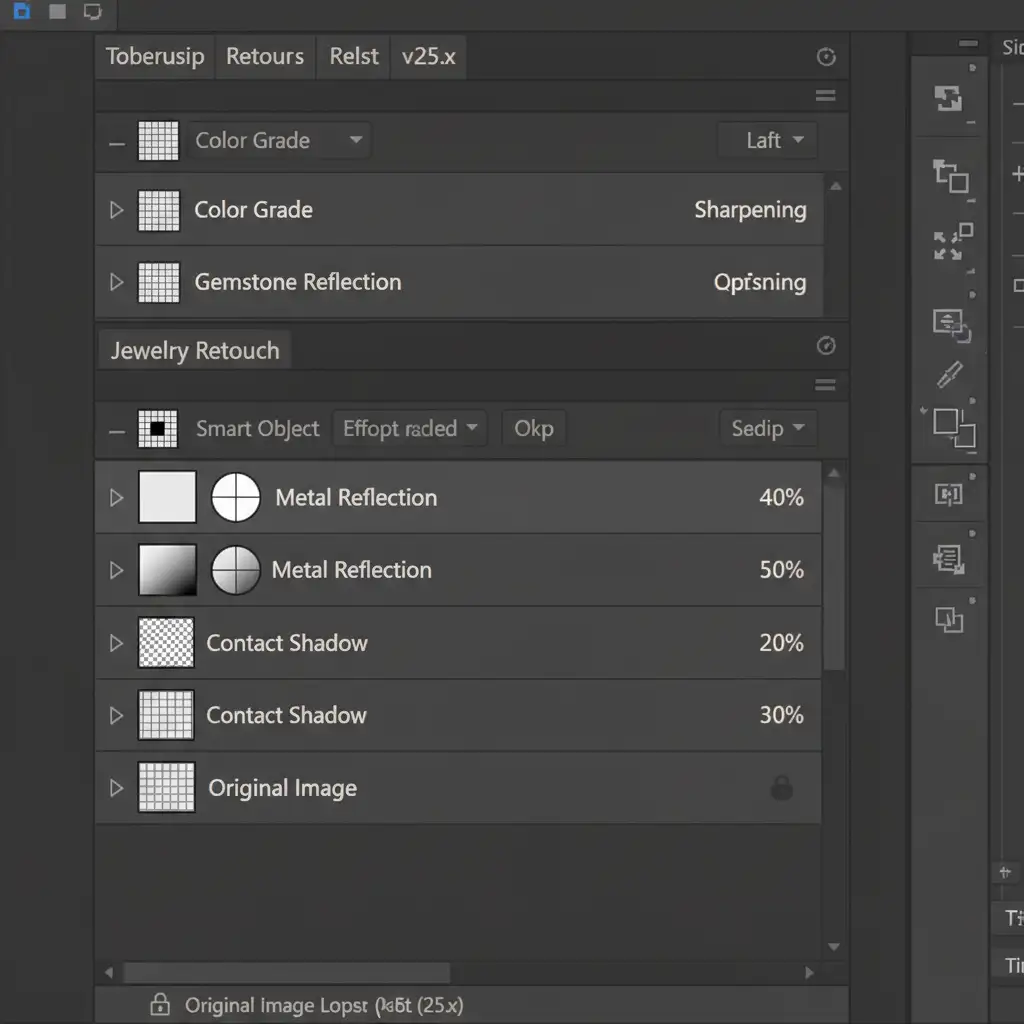Select the eyedropper brush icon in right toolbar
This screenshot has height=1024, width=1024.
(x=949, y=374)
